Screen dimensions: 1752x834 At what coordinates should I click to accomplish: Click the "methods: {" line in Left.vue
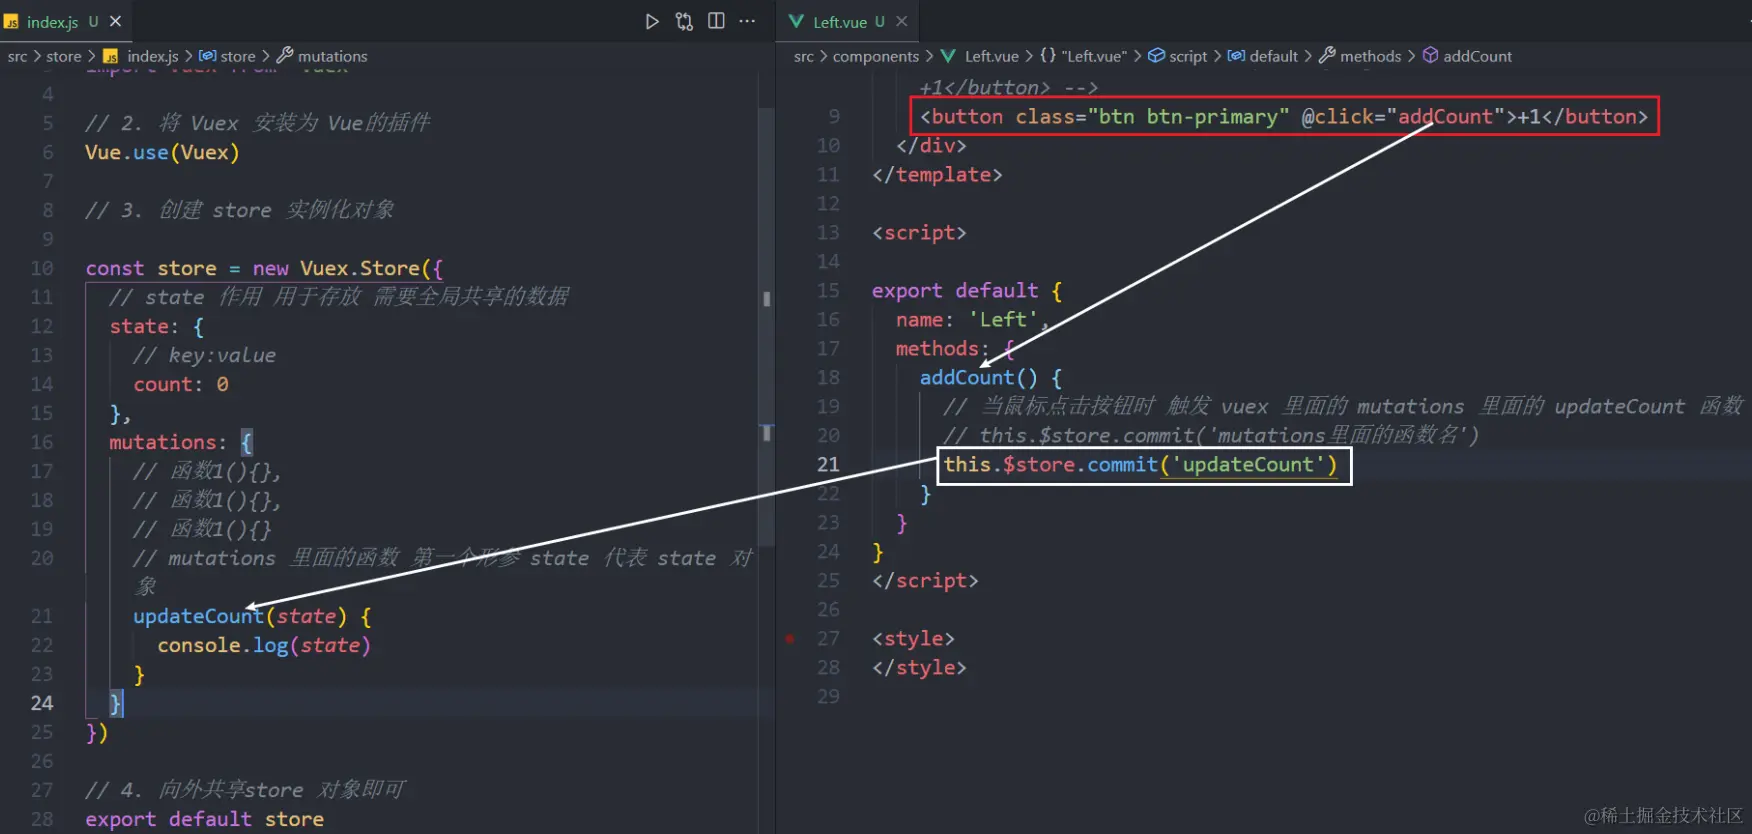956,348
